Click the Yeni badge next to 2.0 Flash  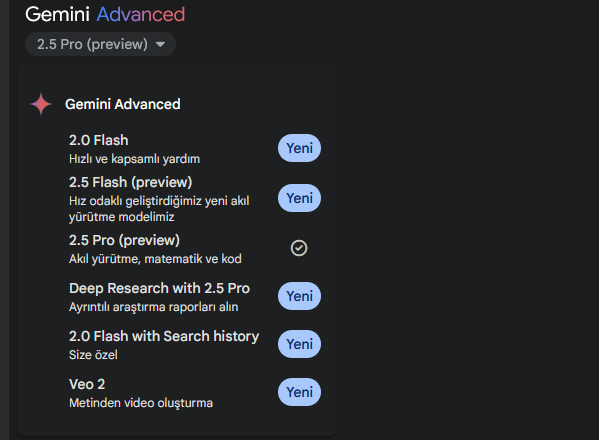[299, 148]
